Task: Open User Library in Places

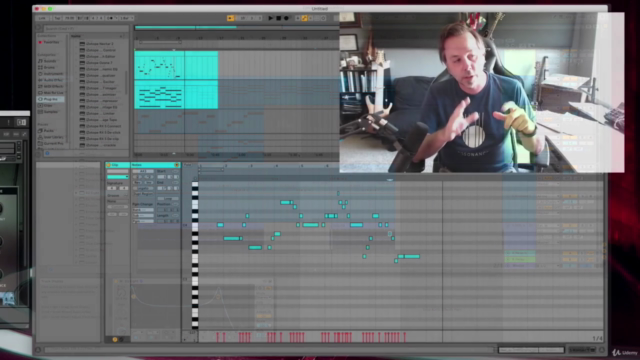Action: point(51,137)
